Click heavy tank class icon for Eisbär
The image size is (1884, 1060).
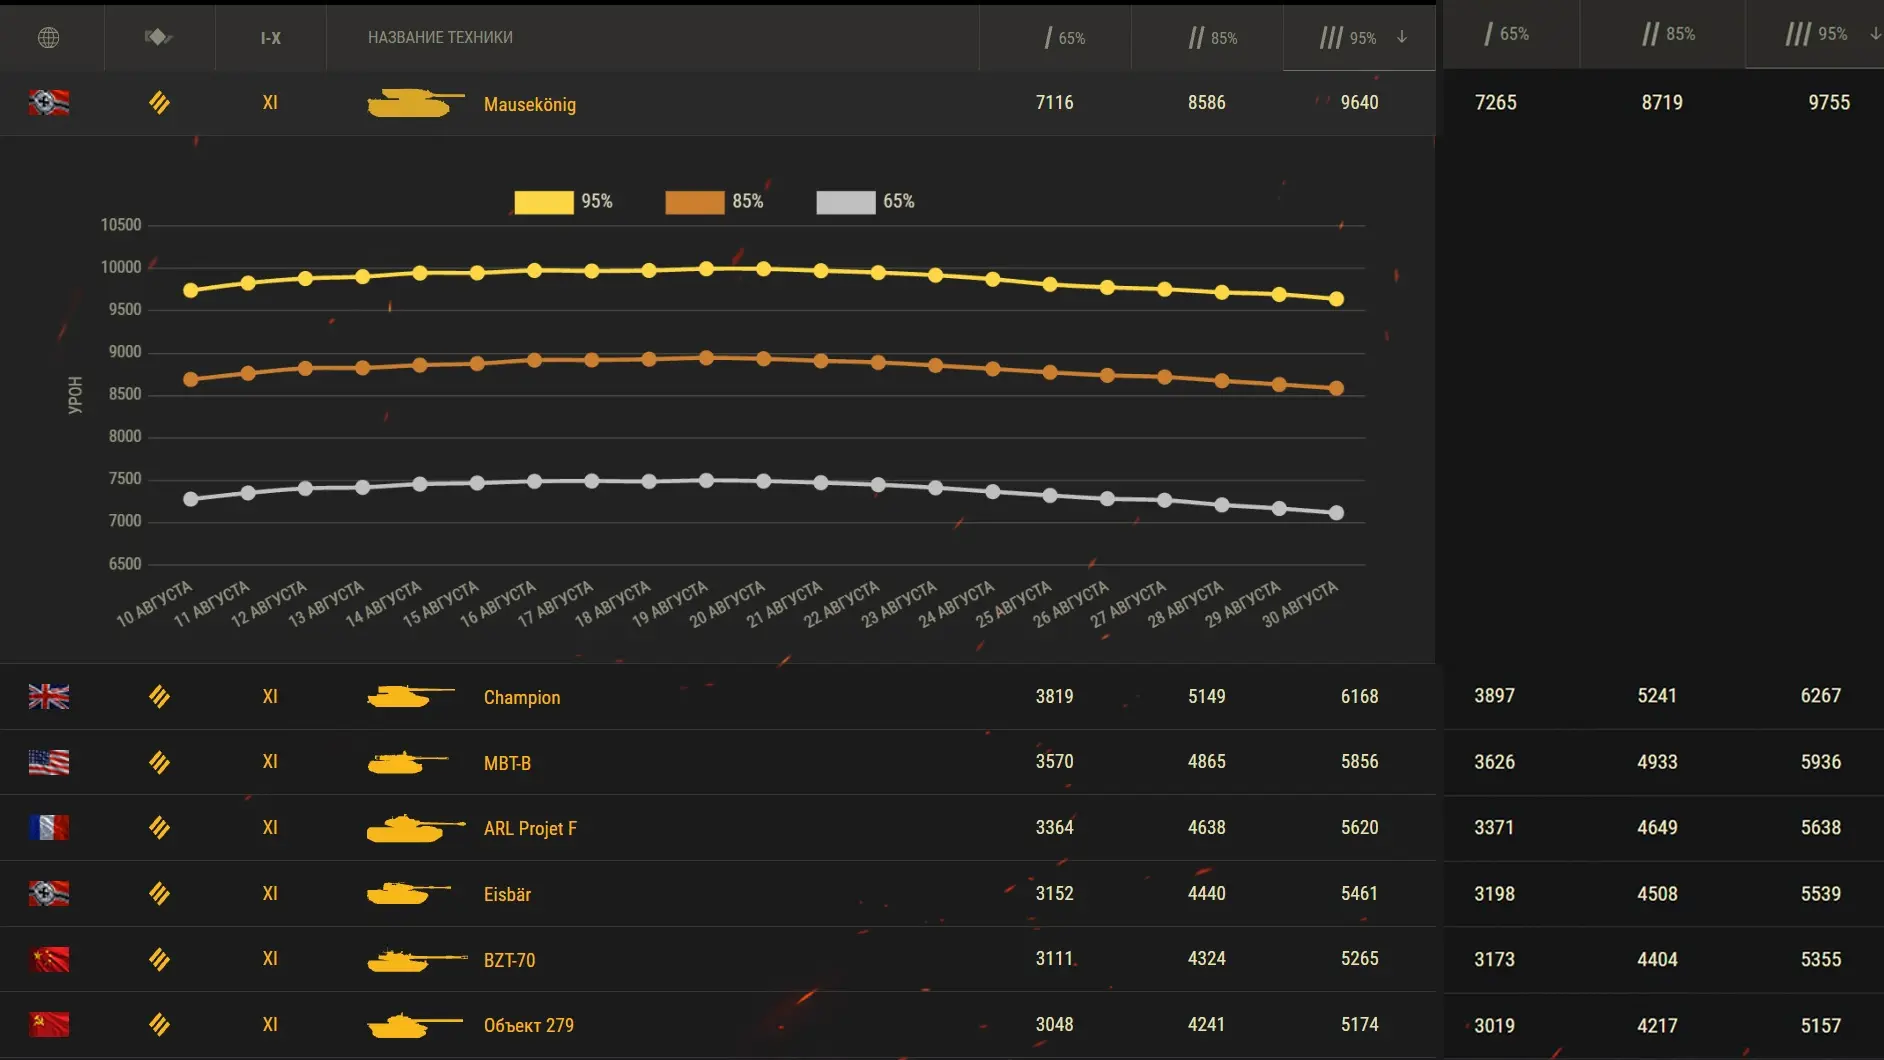point(159,893)
